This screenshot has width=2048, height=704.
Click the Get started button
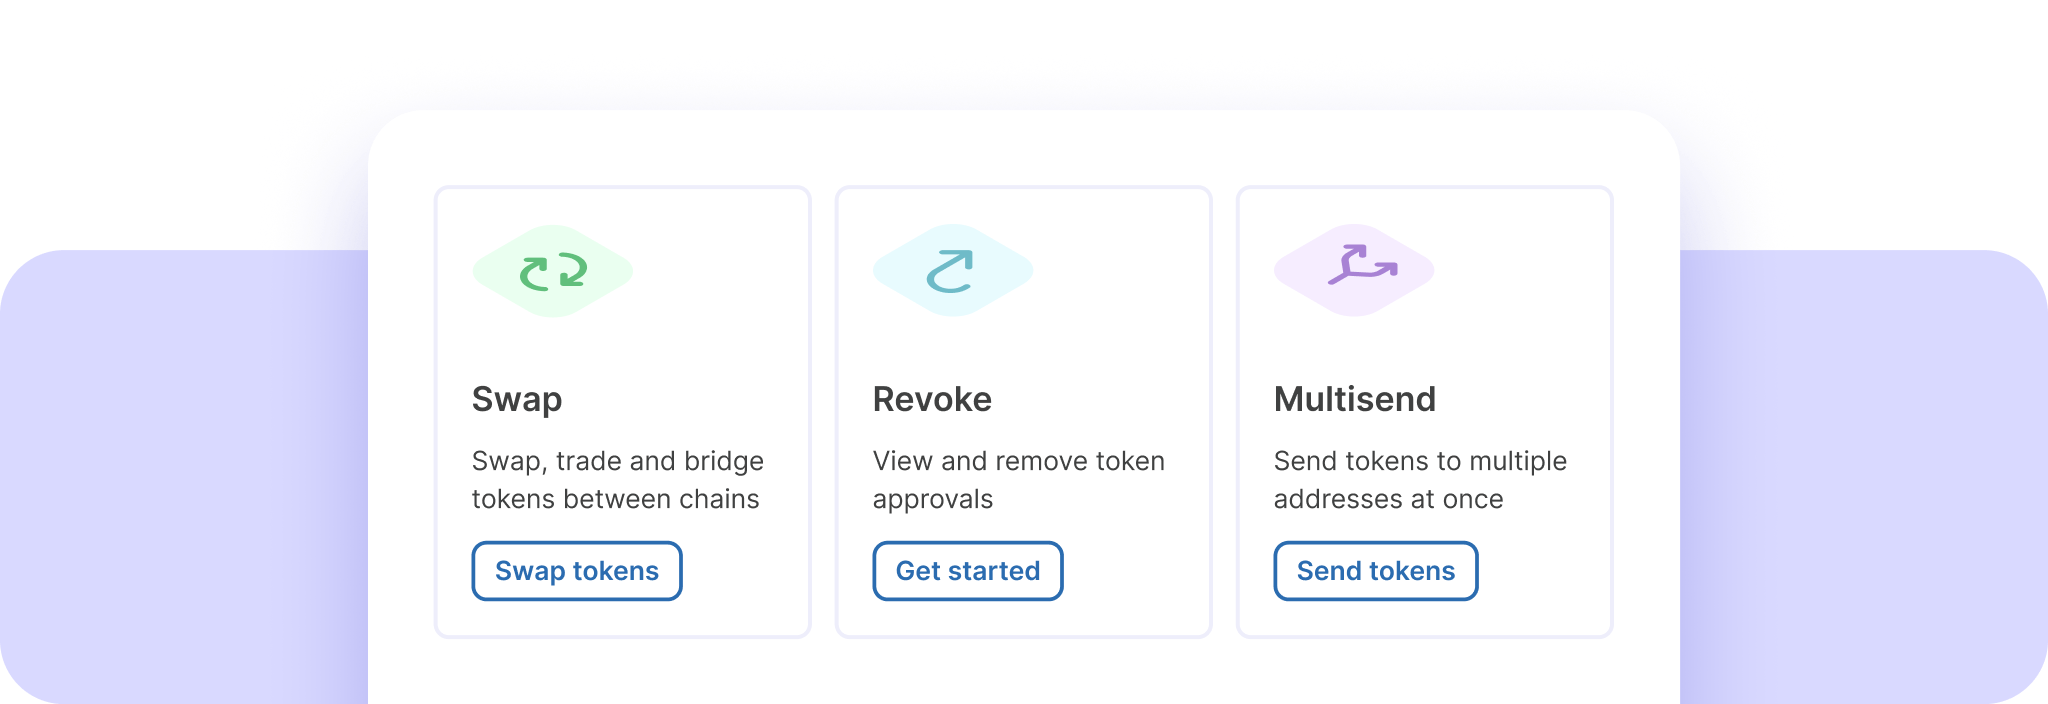point(967,571)
